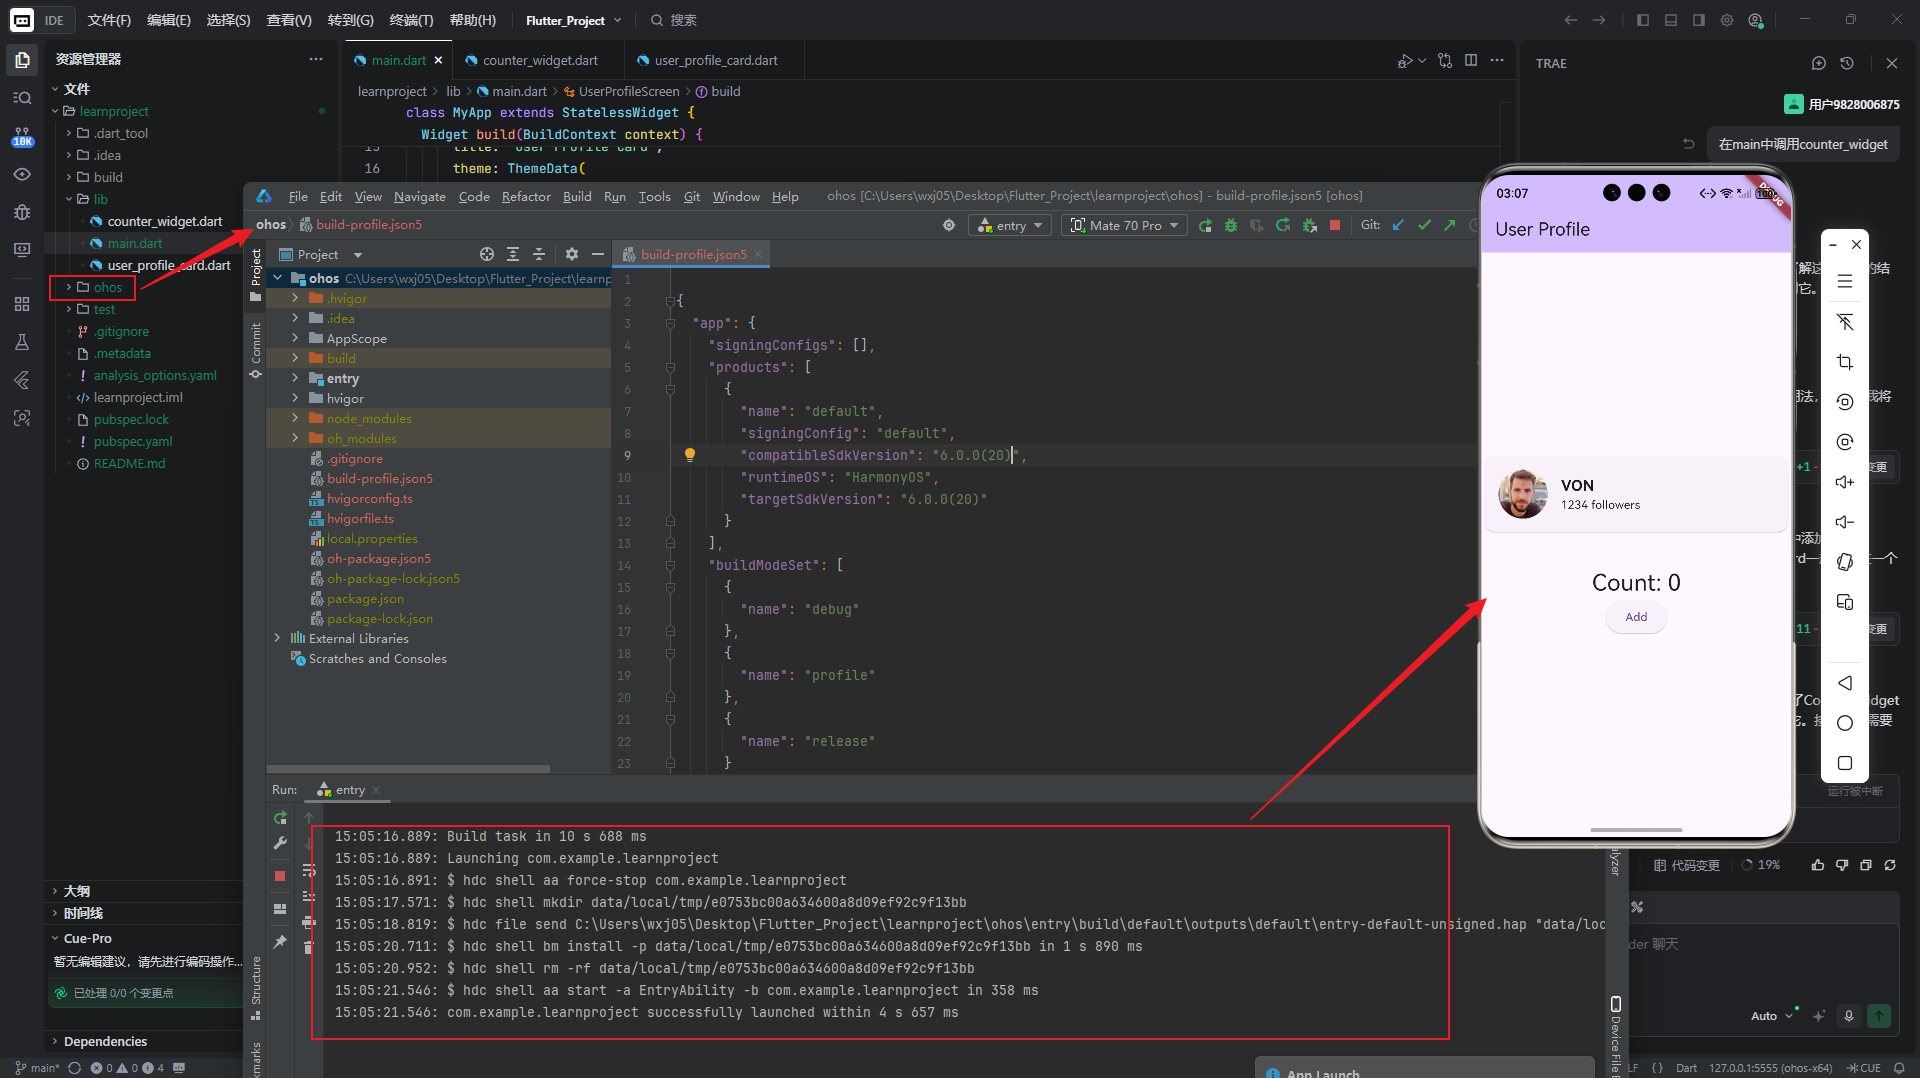This screenshot has width=1920, height=1078.
Task: Toggle the secondary sidebar layout icon in title bar
Action: [1699, 20]
